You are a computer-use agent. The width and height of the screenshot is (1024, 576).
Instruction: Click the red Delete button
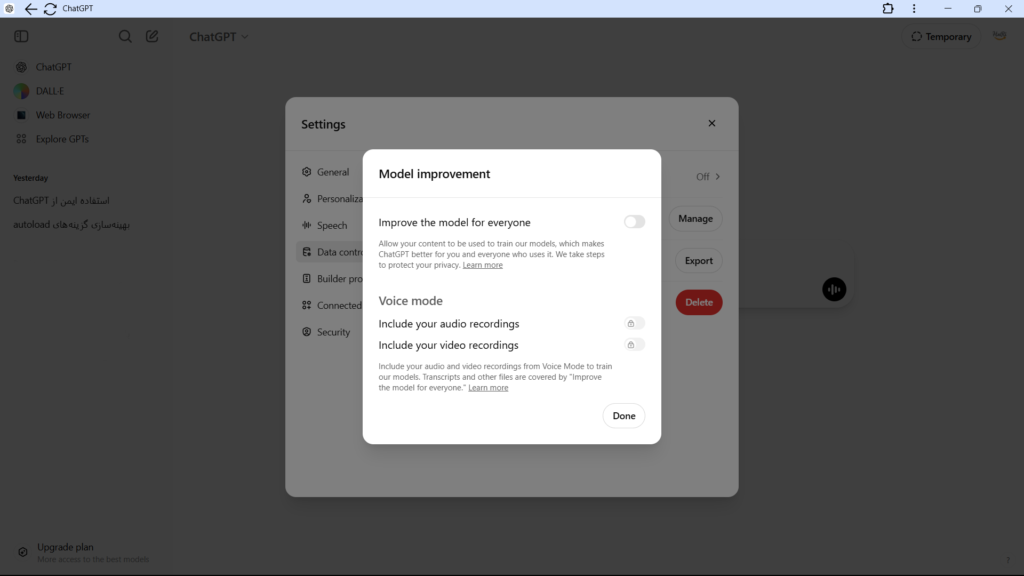point(699,302)
